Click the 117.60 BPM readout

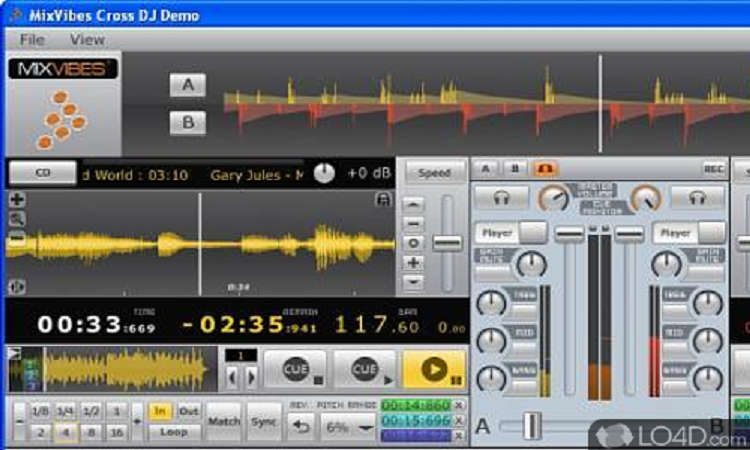[377, 325]
